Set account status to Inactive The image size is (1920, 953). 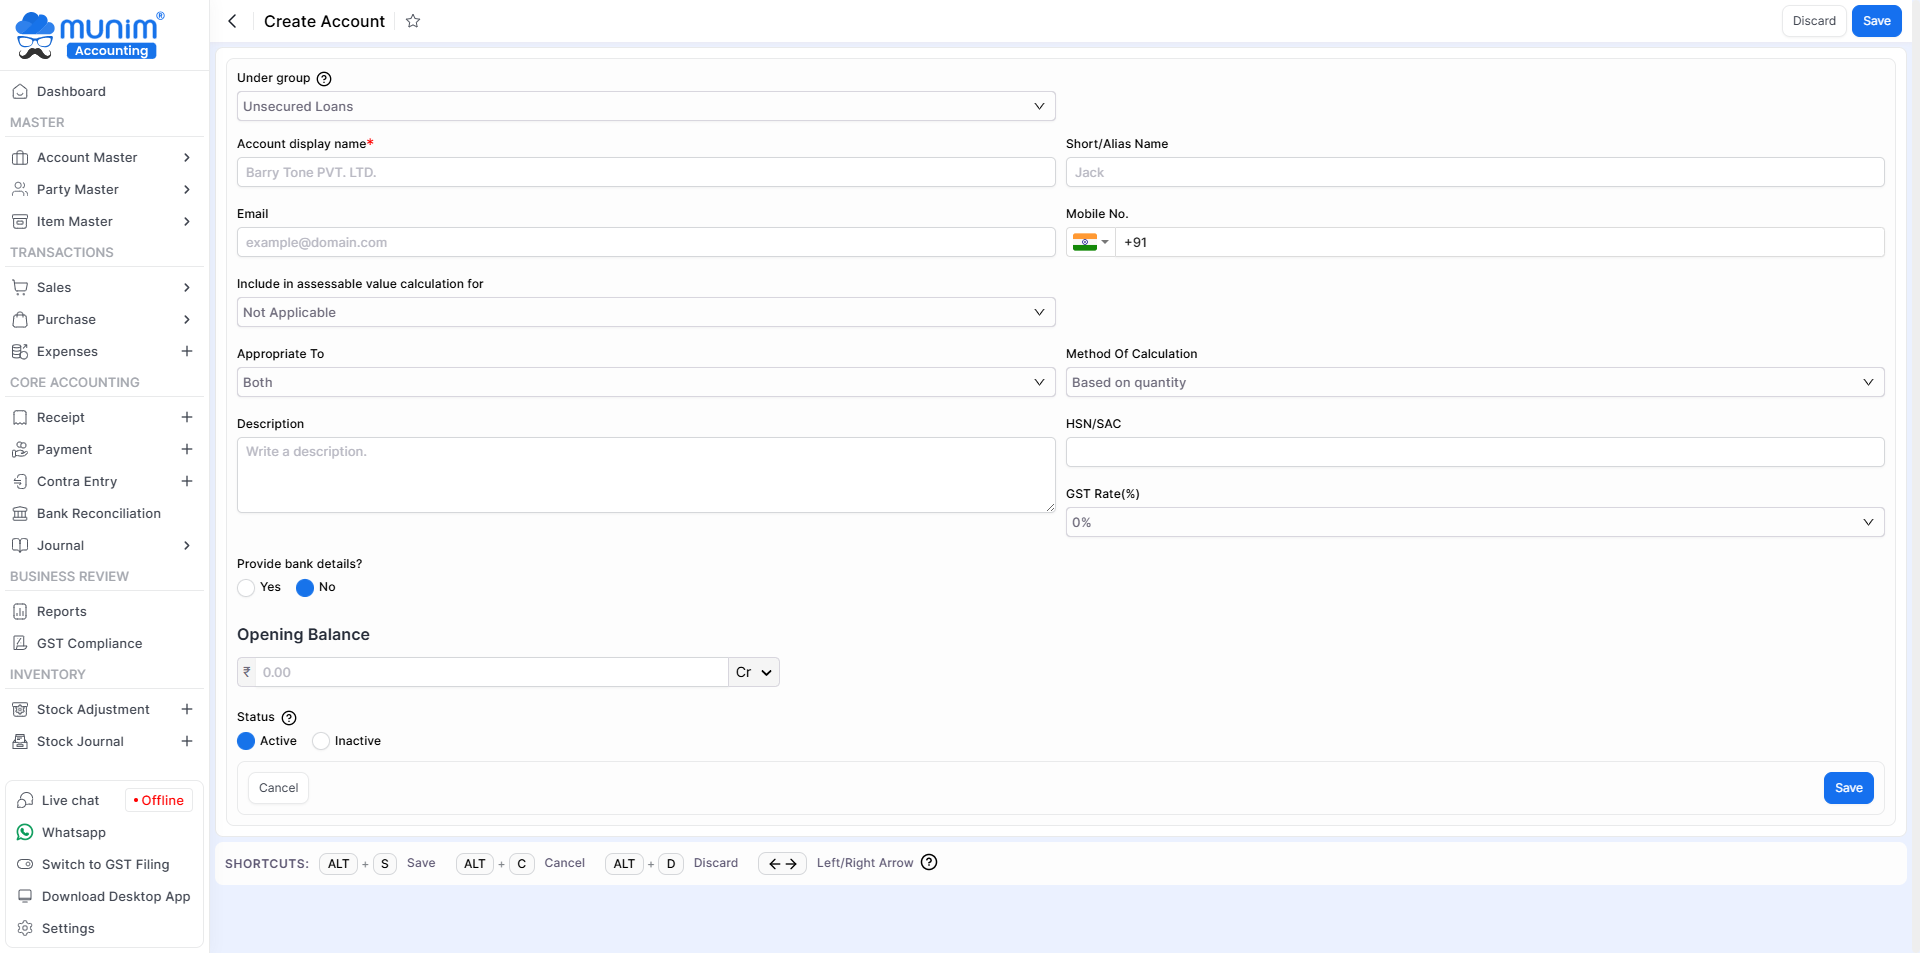pyautogui.click(x=321, y=741)
